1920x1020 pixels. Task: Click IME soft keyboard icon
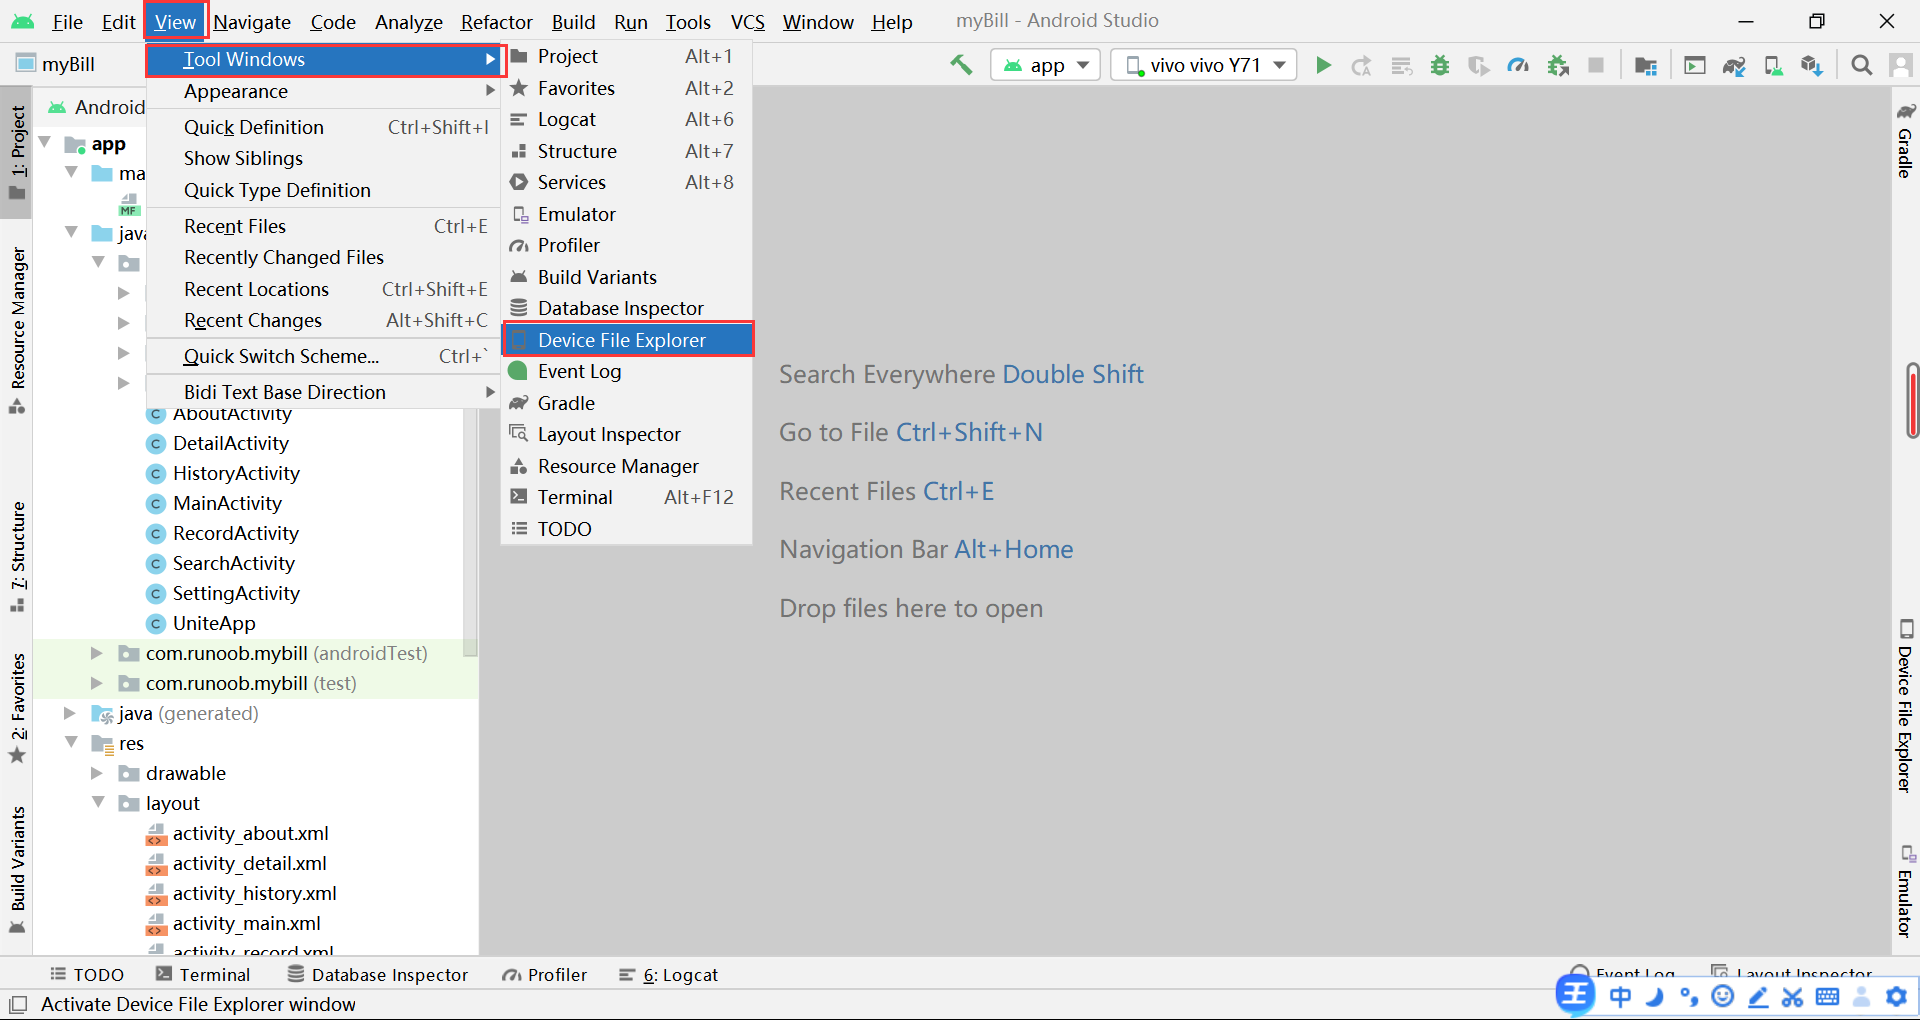coord(1827,997)
